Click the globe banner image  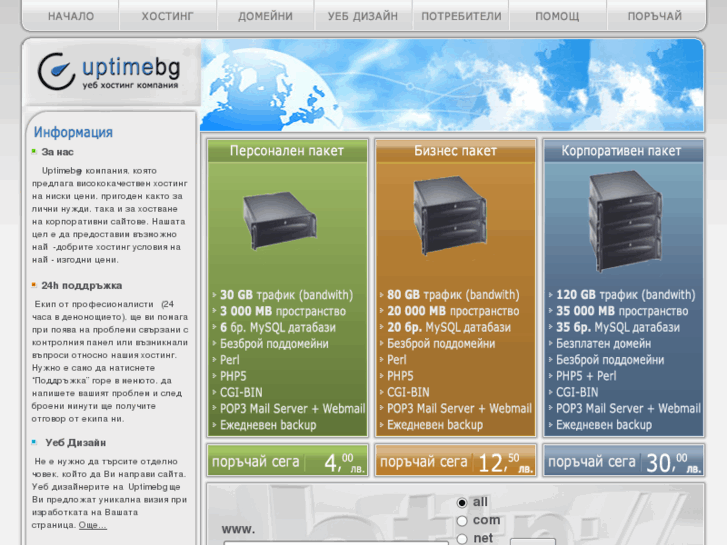pos(452,85)
